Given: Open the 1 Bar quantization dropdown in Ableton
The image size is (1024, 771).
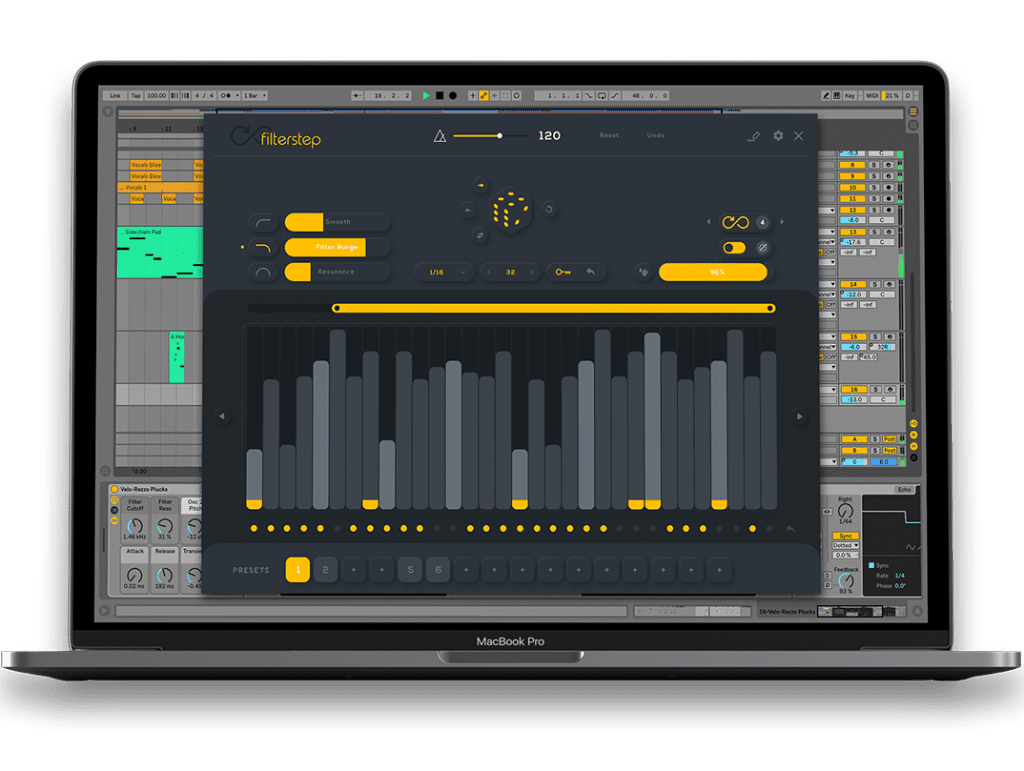Looking at the screenshot, I should click(x=255, y=95).
